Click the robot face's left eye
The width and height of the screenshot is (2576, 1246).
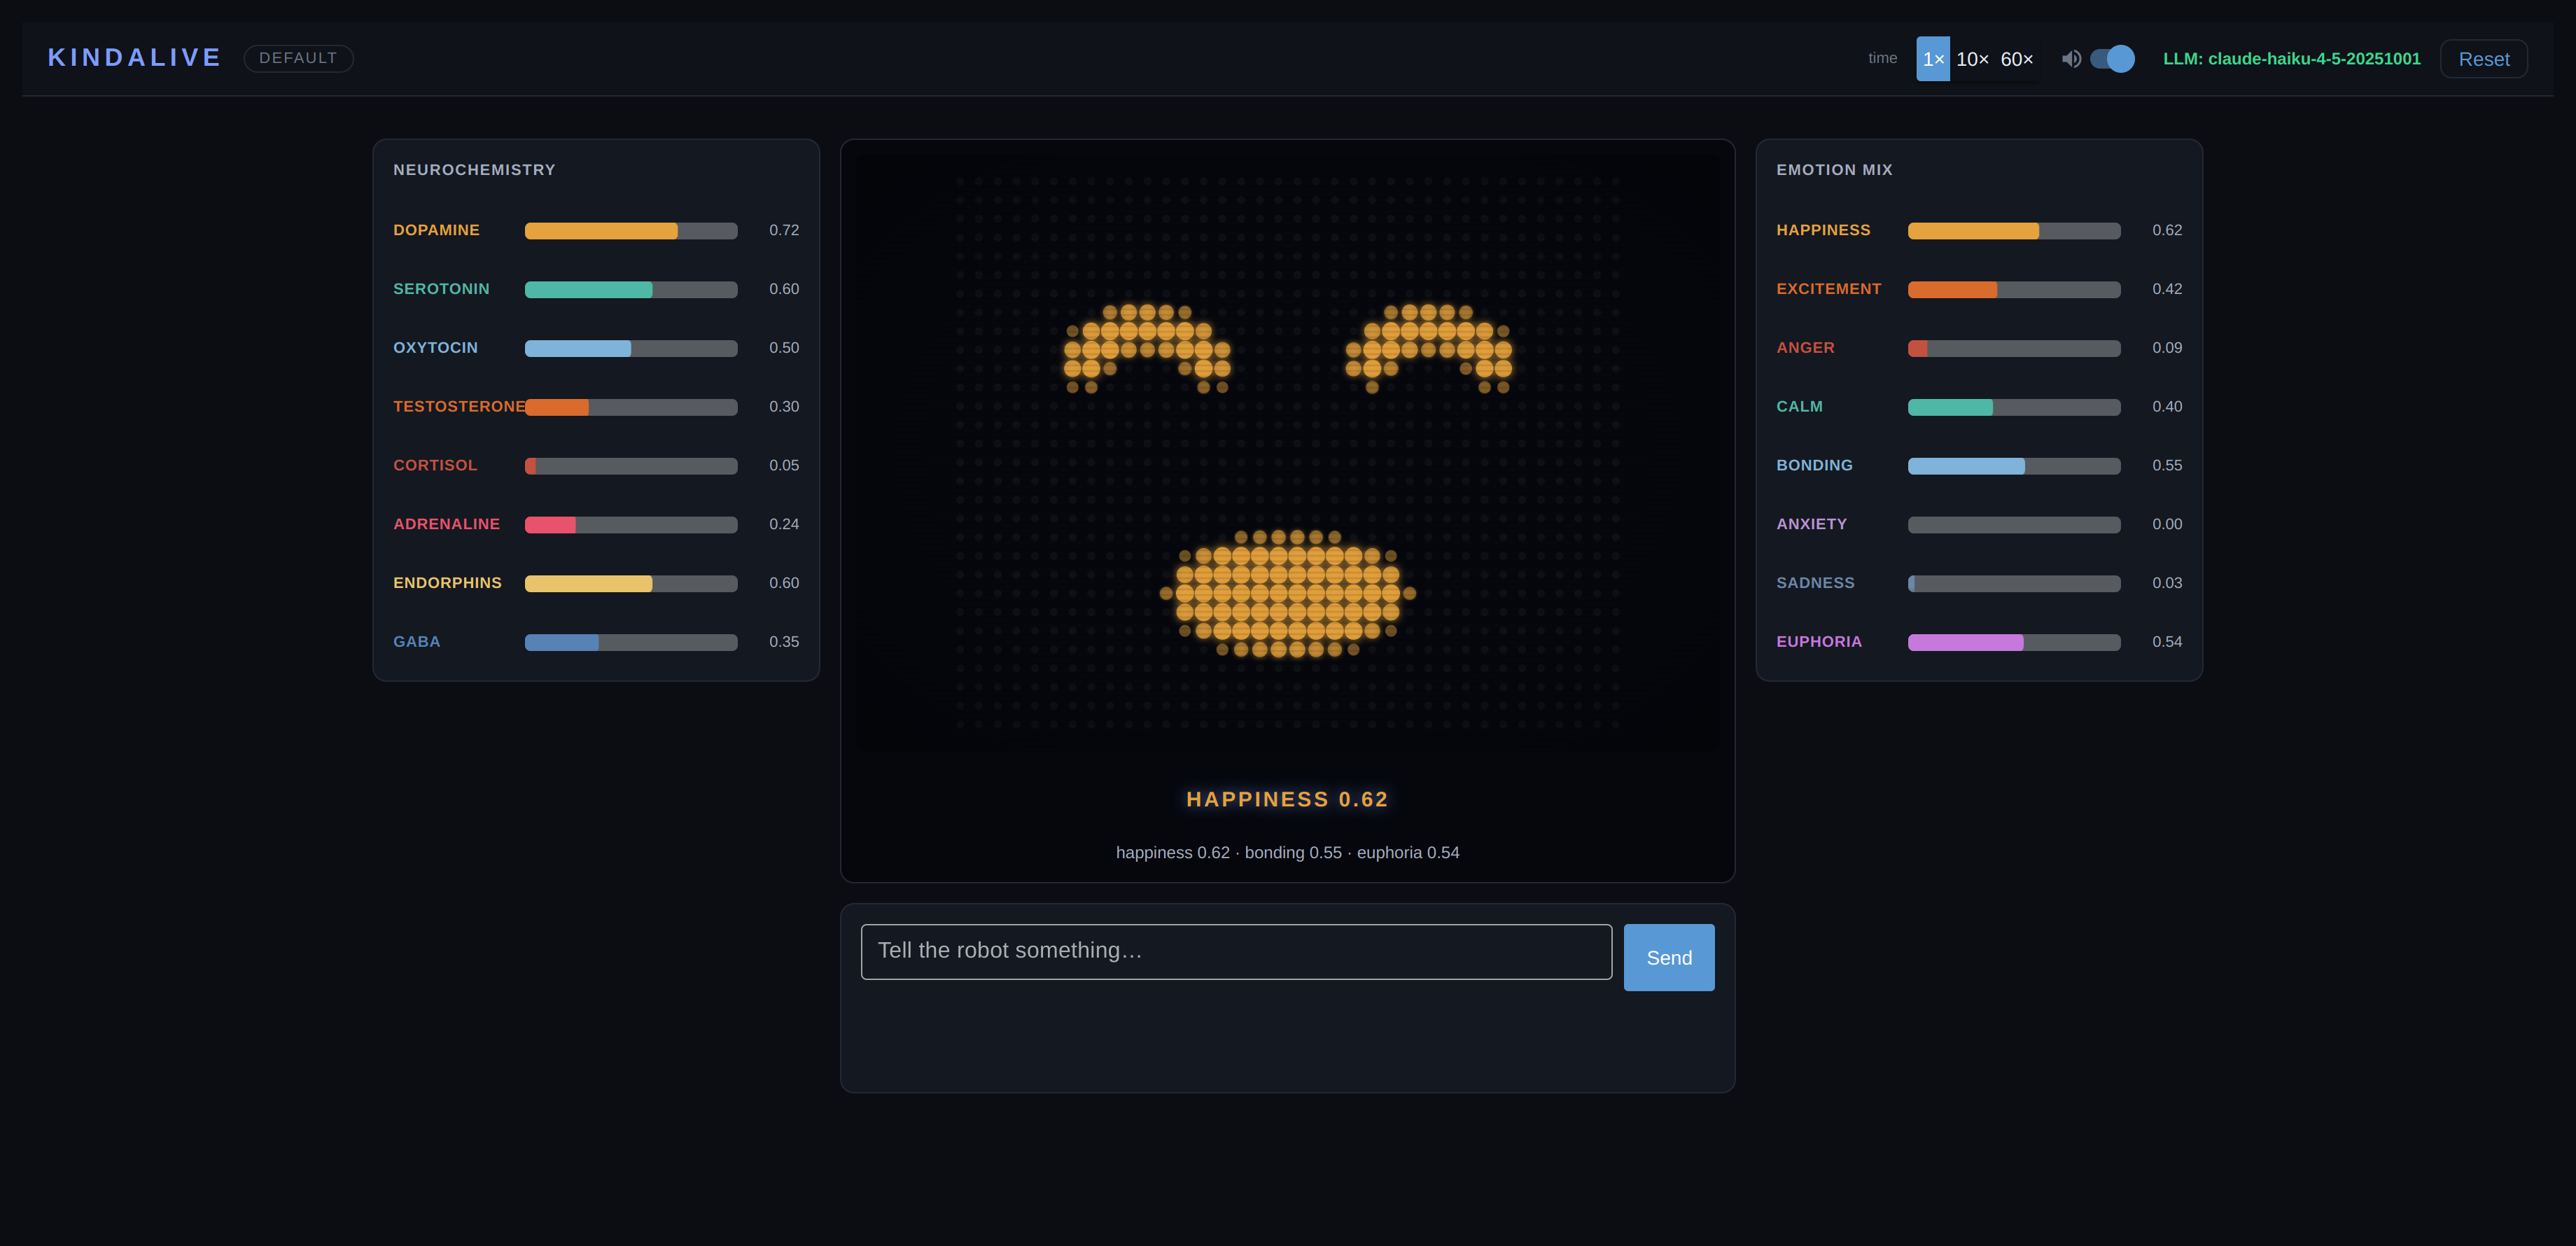click(1147, 349)
